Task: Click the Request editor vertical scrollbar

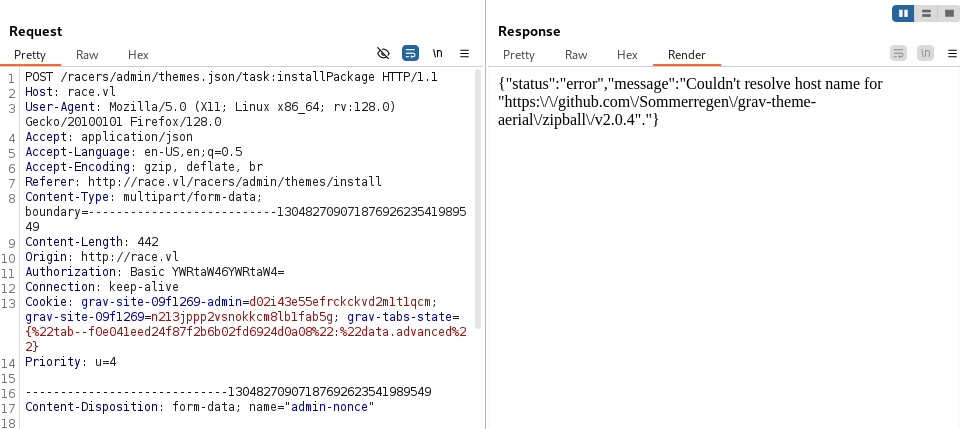Action: click(x=478, y=199)
